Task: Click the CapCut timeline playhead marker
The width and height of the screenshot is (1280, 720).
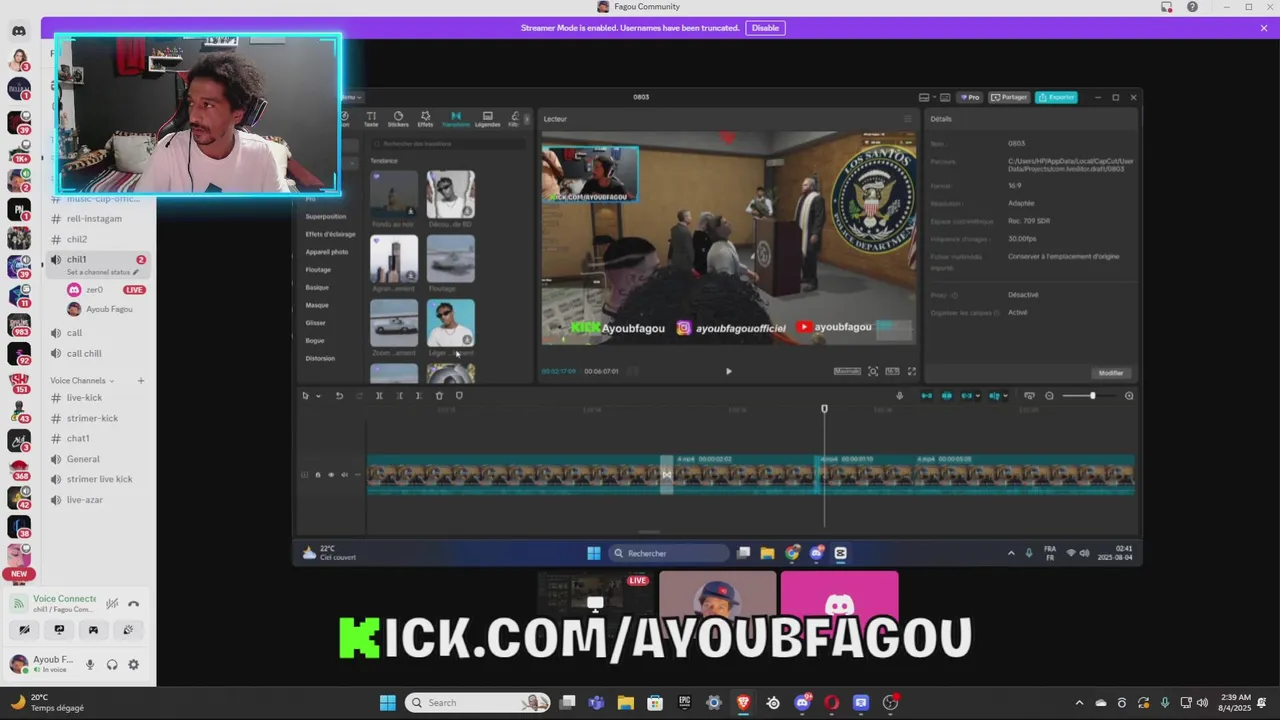Action: click(824, 409)
